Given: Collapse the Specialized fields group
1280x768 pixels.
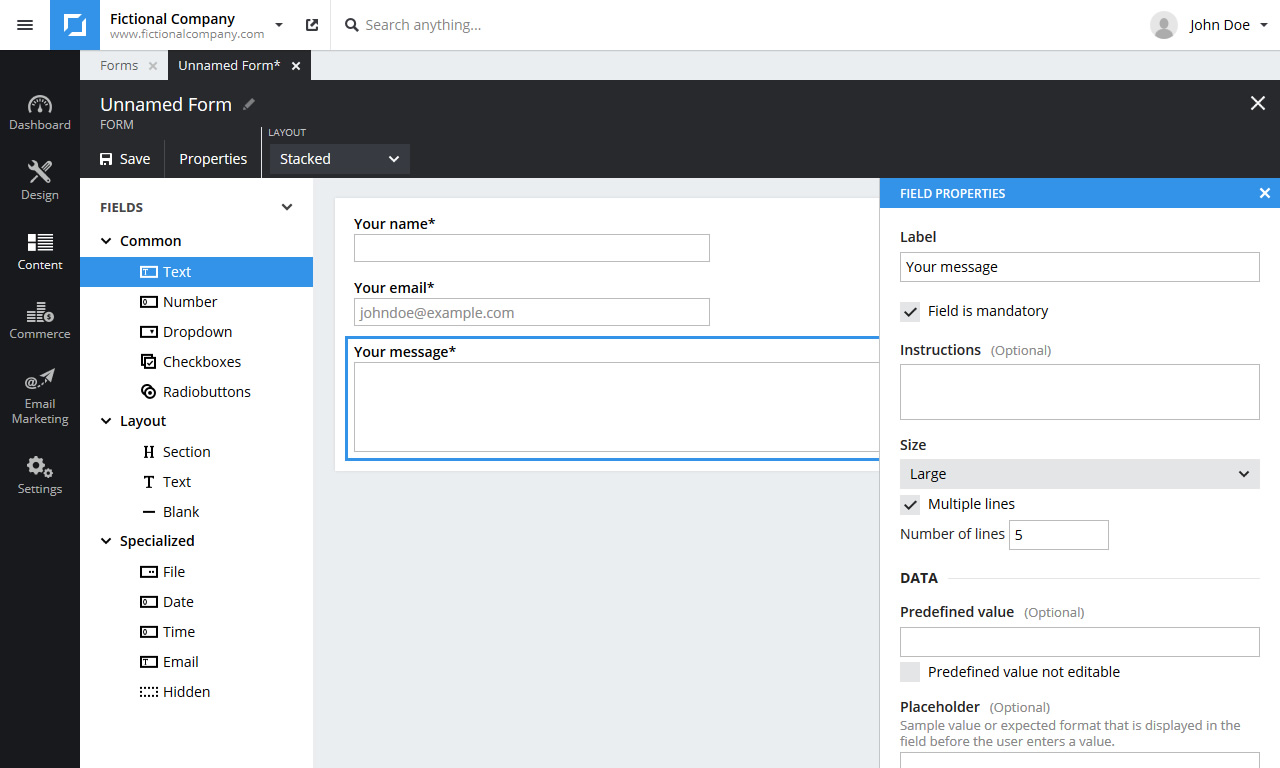Looking at the screenshot, I should (x=106, y=541).
